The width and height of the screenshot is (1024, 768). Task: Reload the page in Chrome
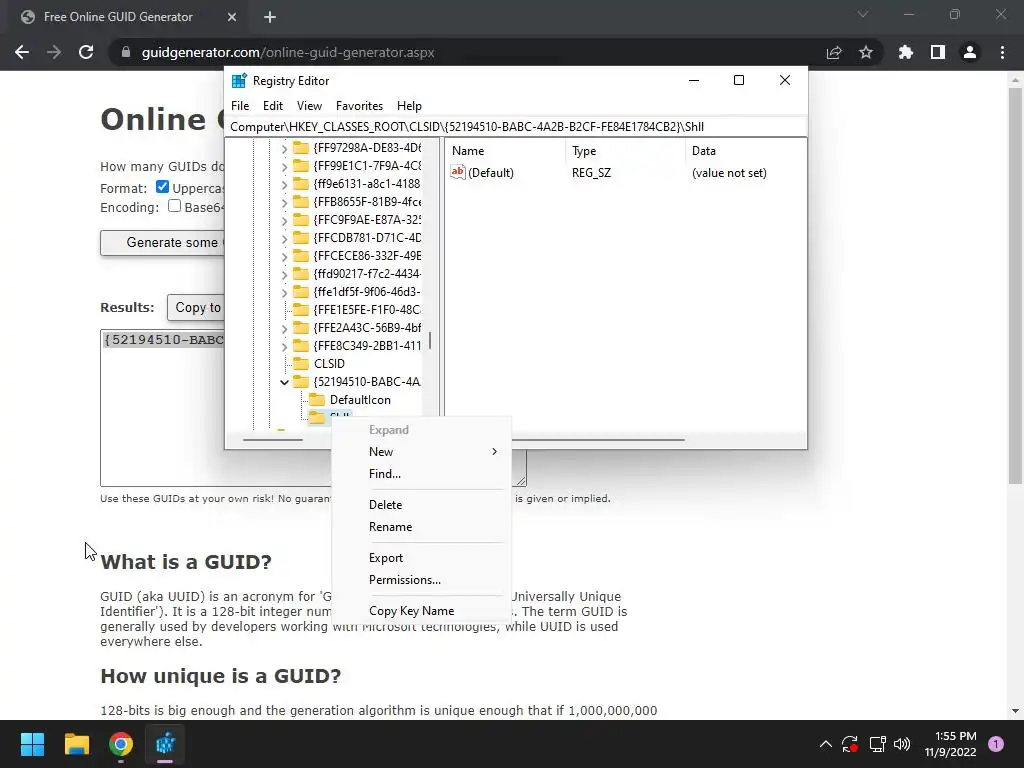86,52
